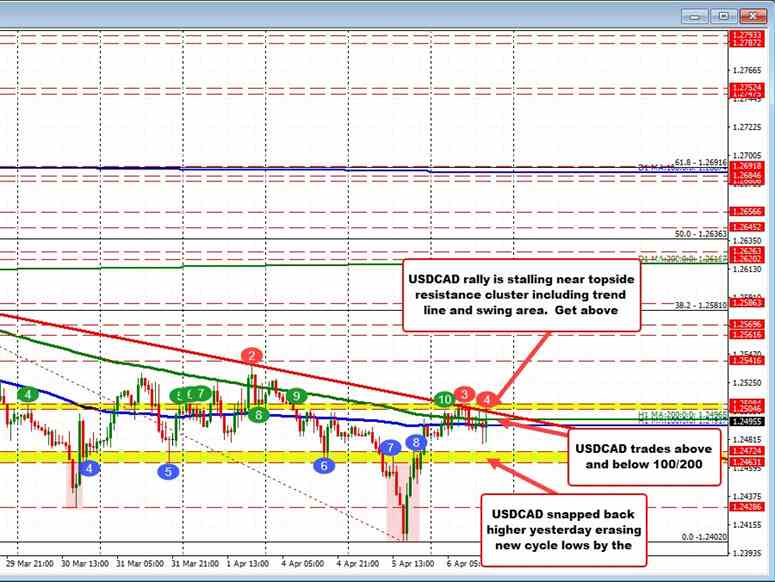This screenshot has width=775, height=582.
Task: Click the 'USDCAD snapped back higher' text box
Action: pyautogui.click(x=563, y=530)
